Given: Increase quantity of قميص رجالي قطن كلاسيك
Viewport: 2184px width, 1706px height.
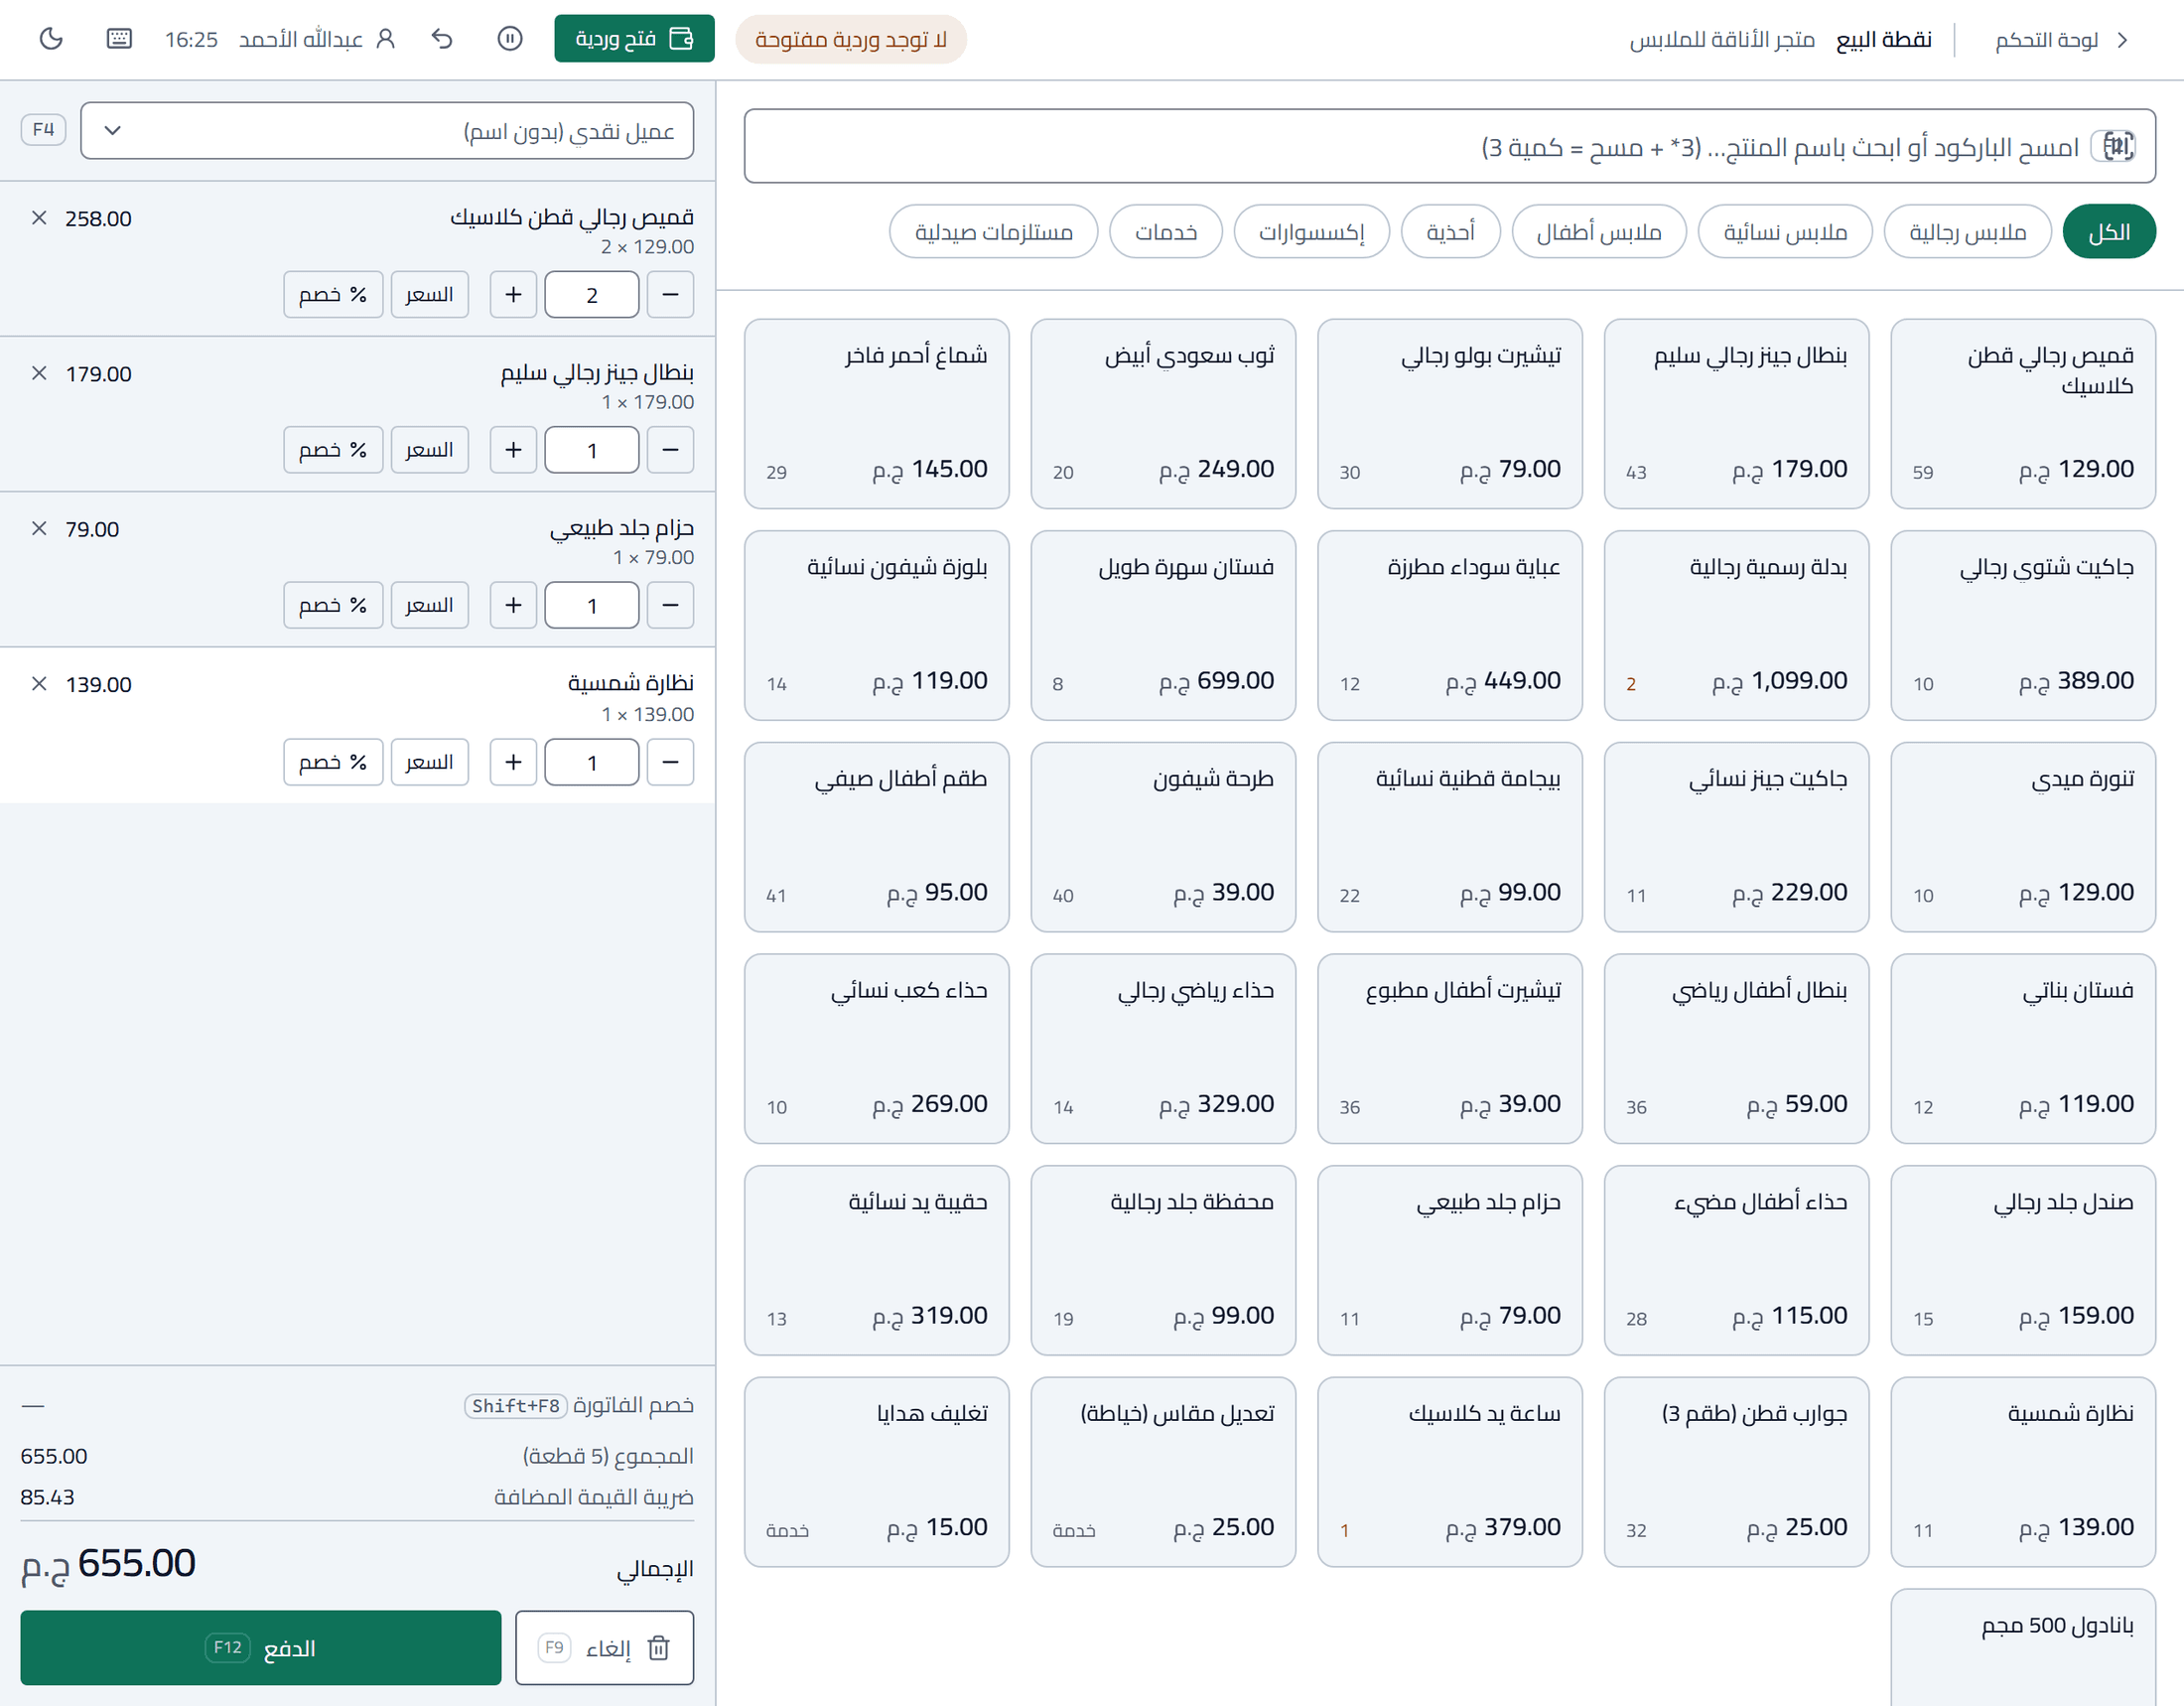Looking at the screenshot, I should pyautogui.click(x=513, y=294).
